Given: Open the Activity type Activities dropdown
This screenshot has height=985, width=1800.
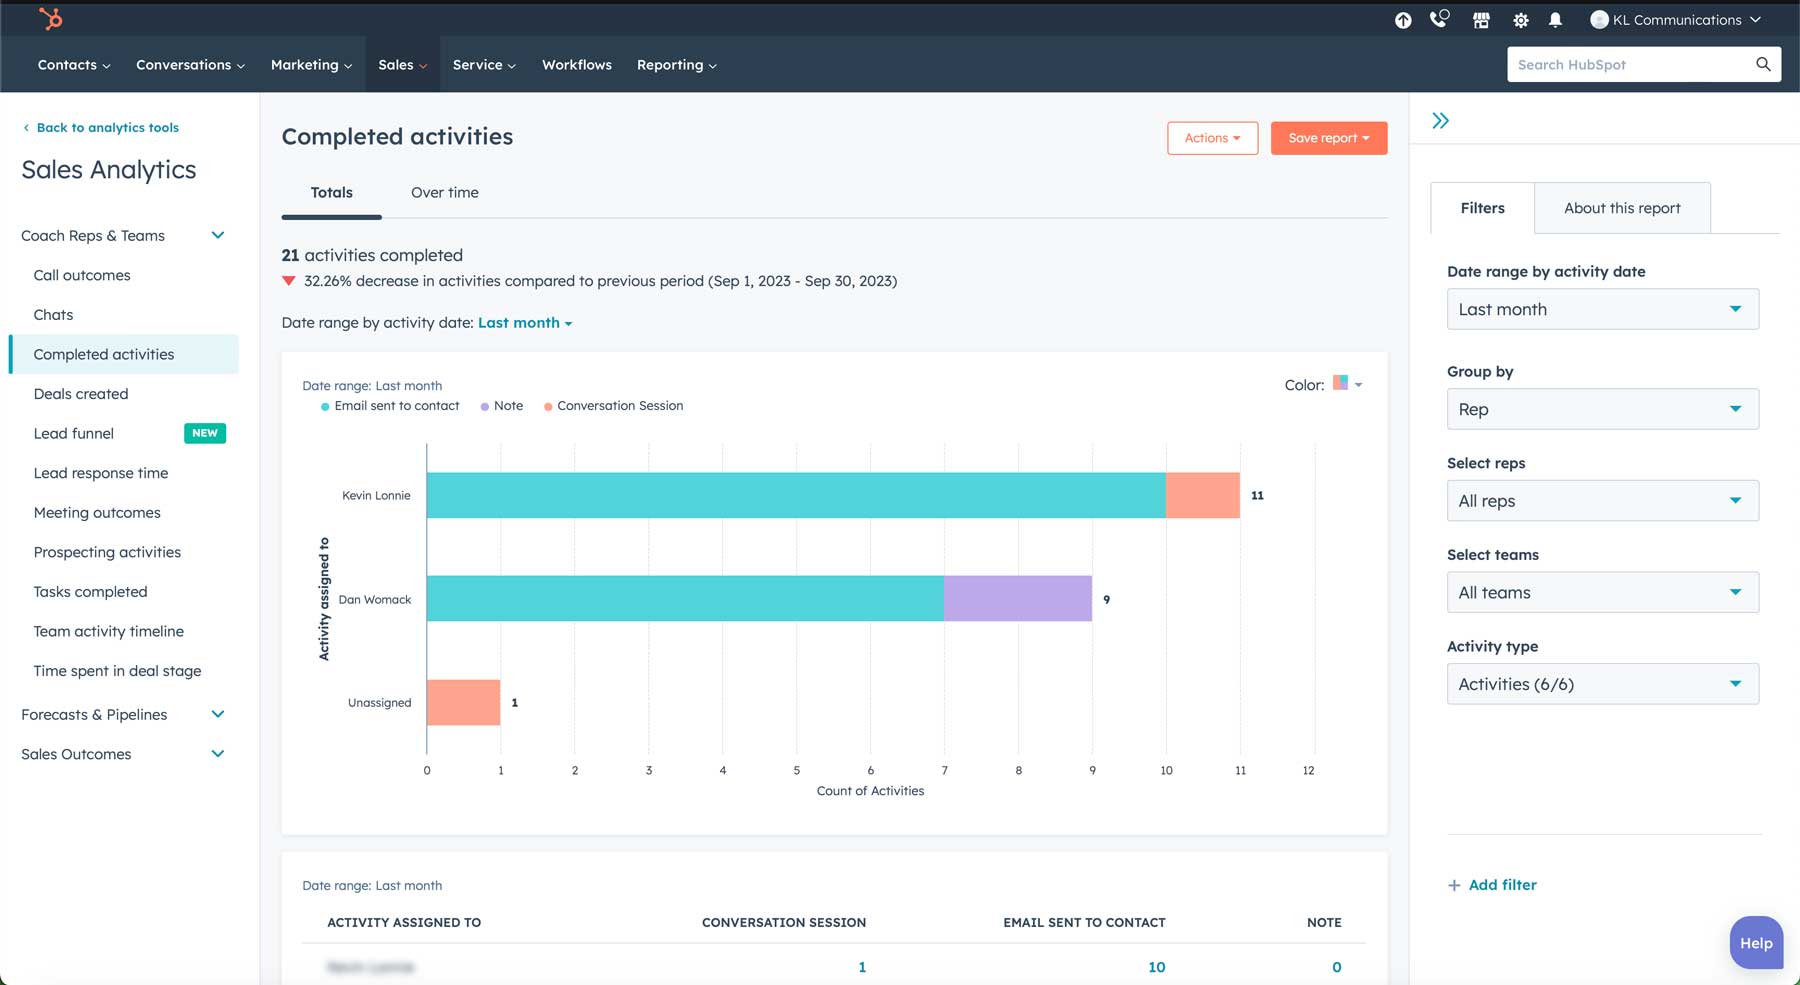Looking at the screenshot, I should click(1602, 684).
